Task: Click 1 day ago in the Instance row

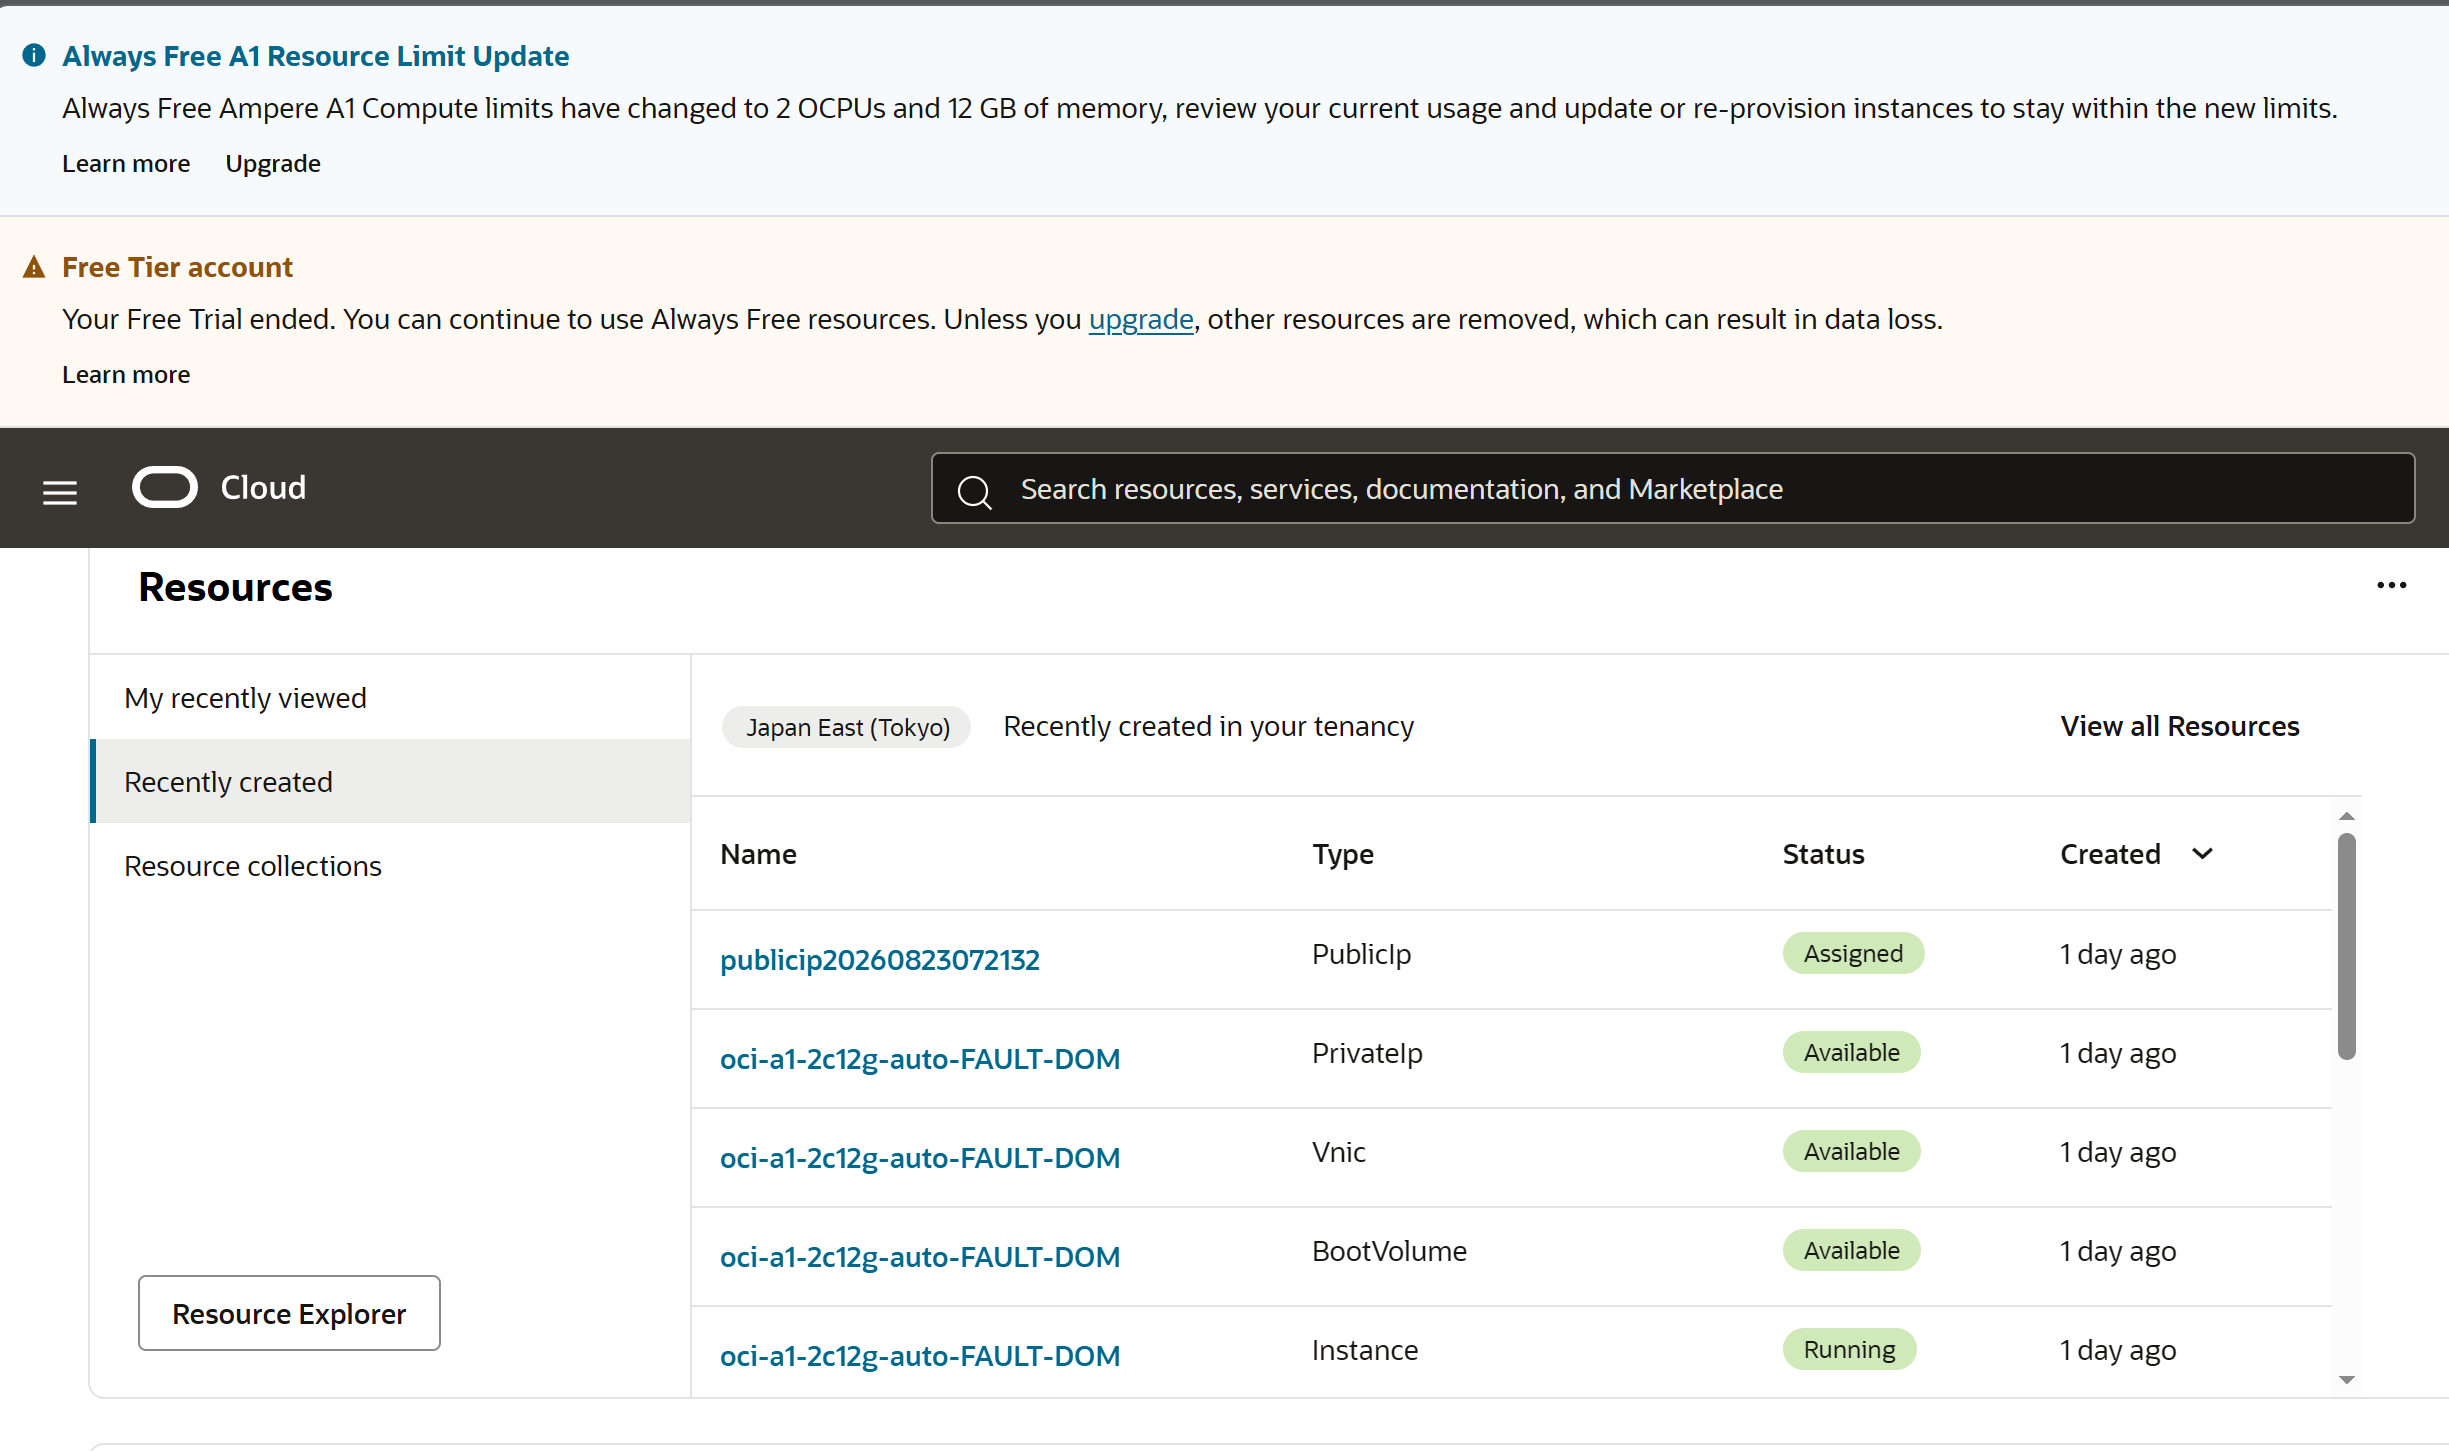Action: pos(2118,1350)
